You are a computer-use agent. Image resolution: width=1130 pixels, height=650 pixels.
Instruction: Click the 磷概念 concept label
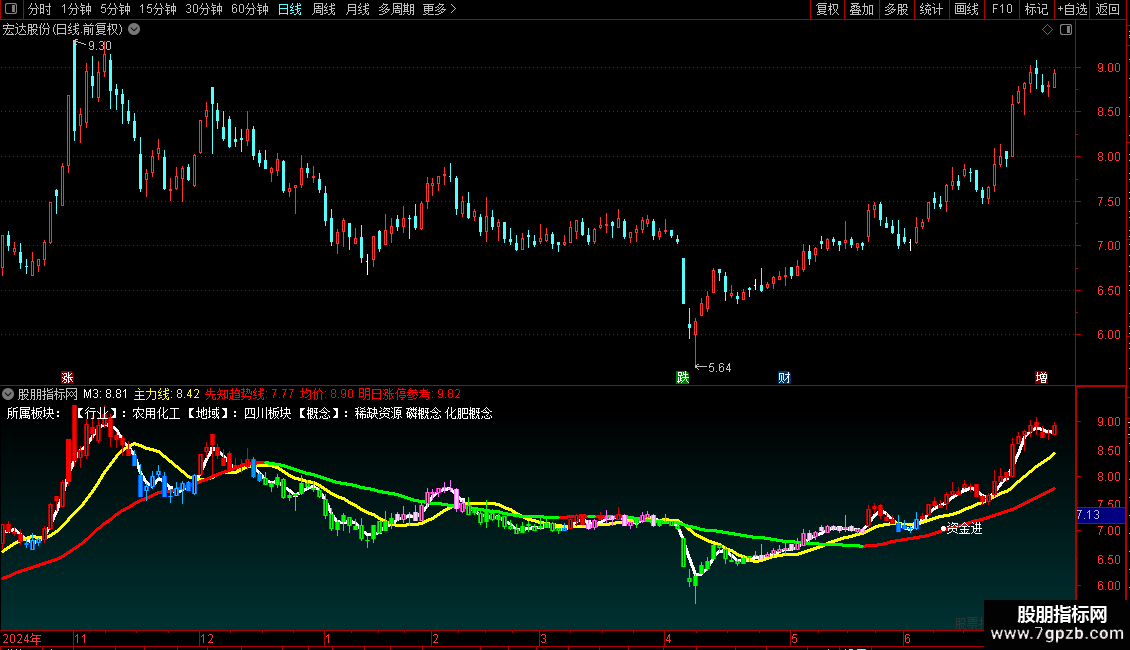423,414
